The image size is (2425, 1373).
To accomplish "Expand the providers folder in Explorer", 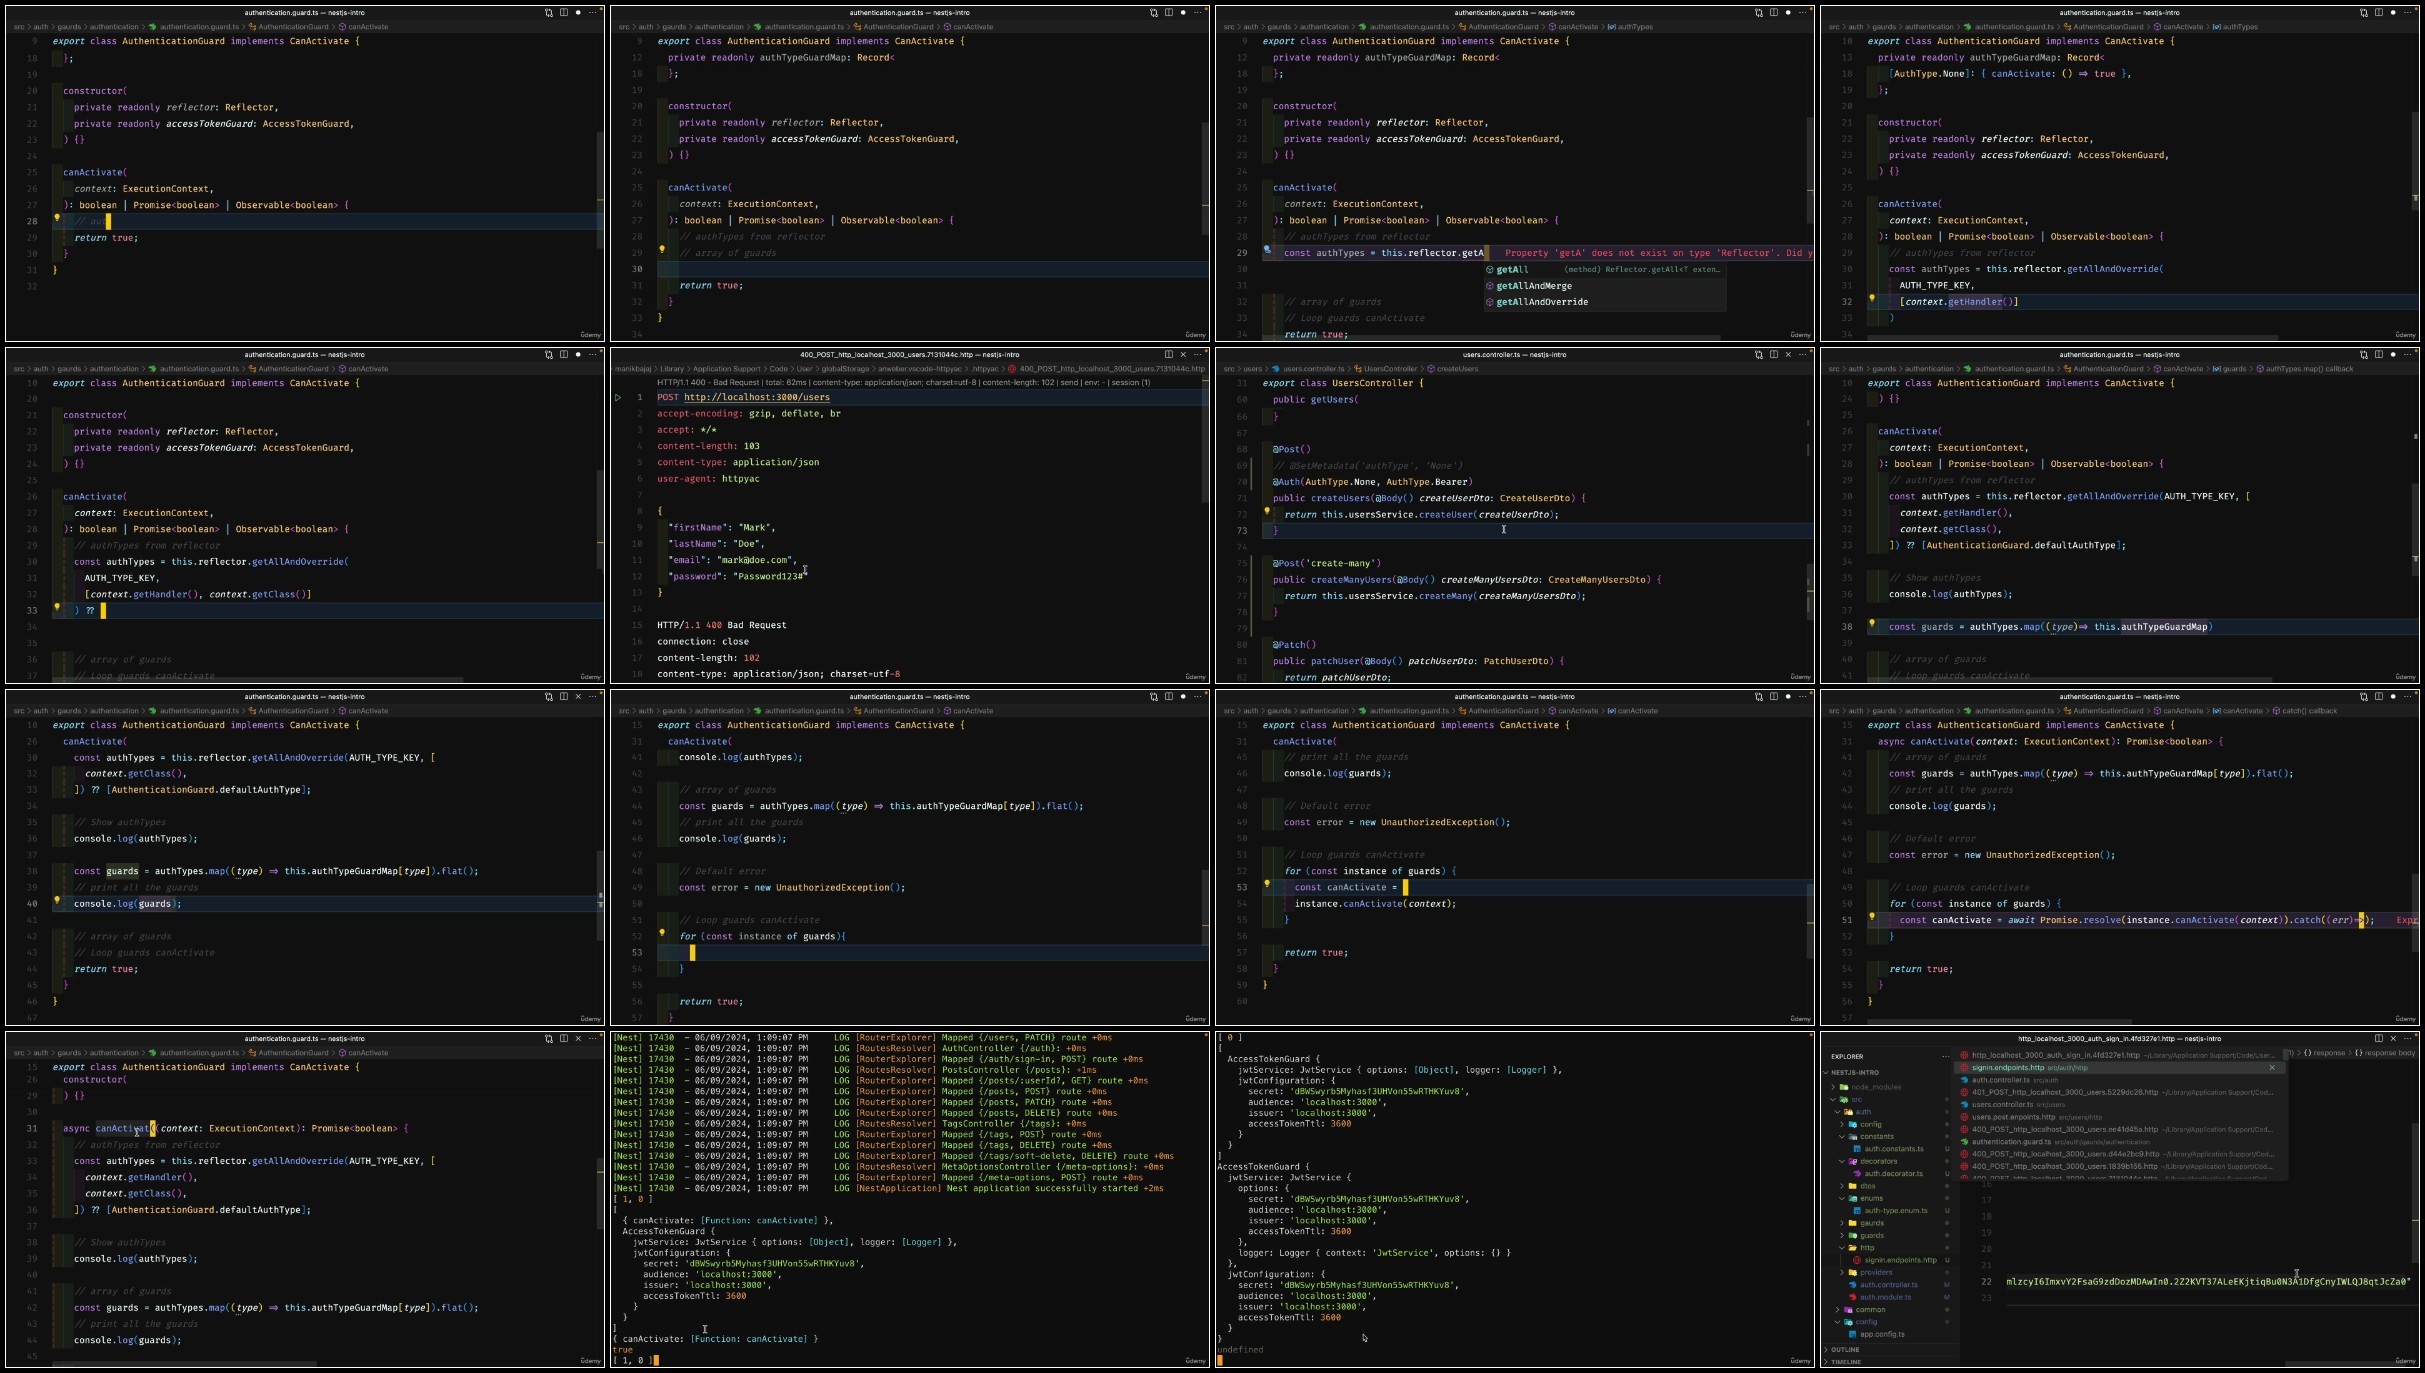I will point(1876,1272).
